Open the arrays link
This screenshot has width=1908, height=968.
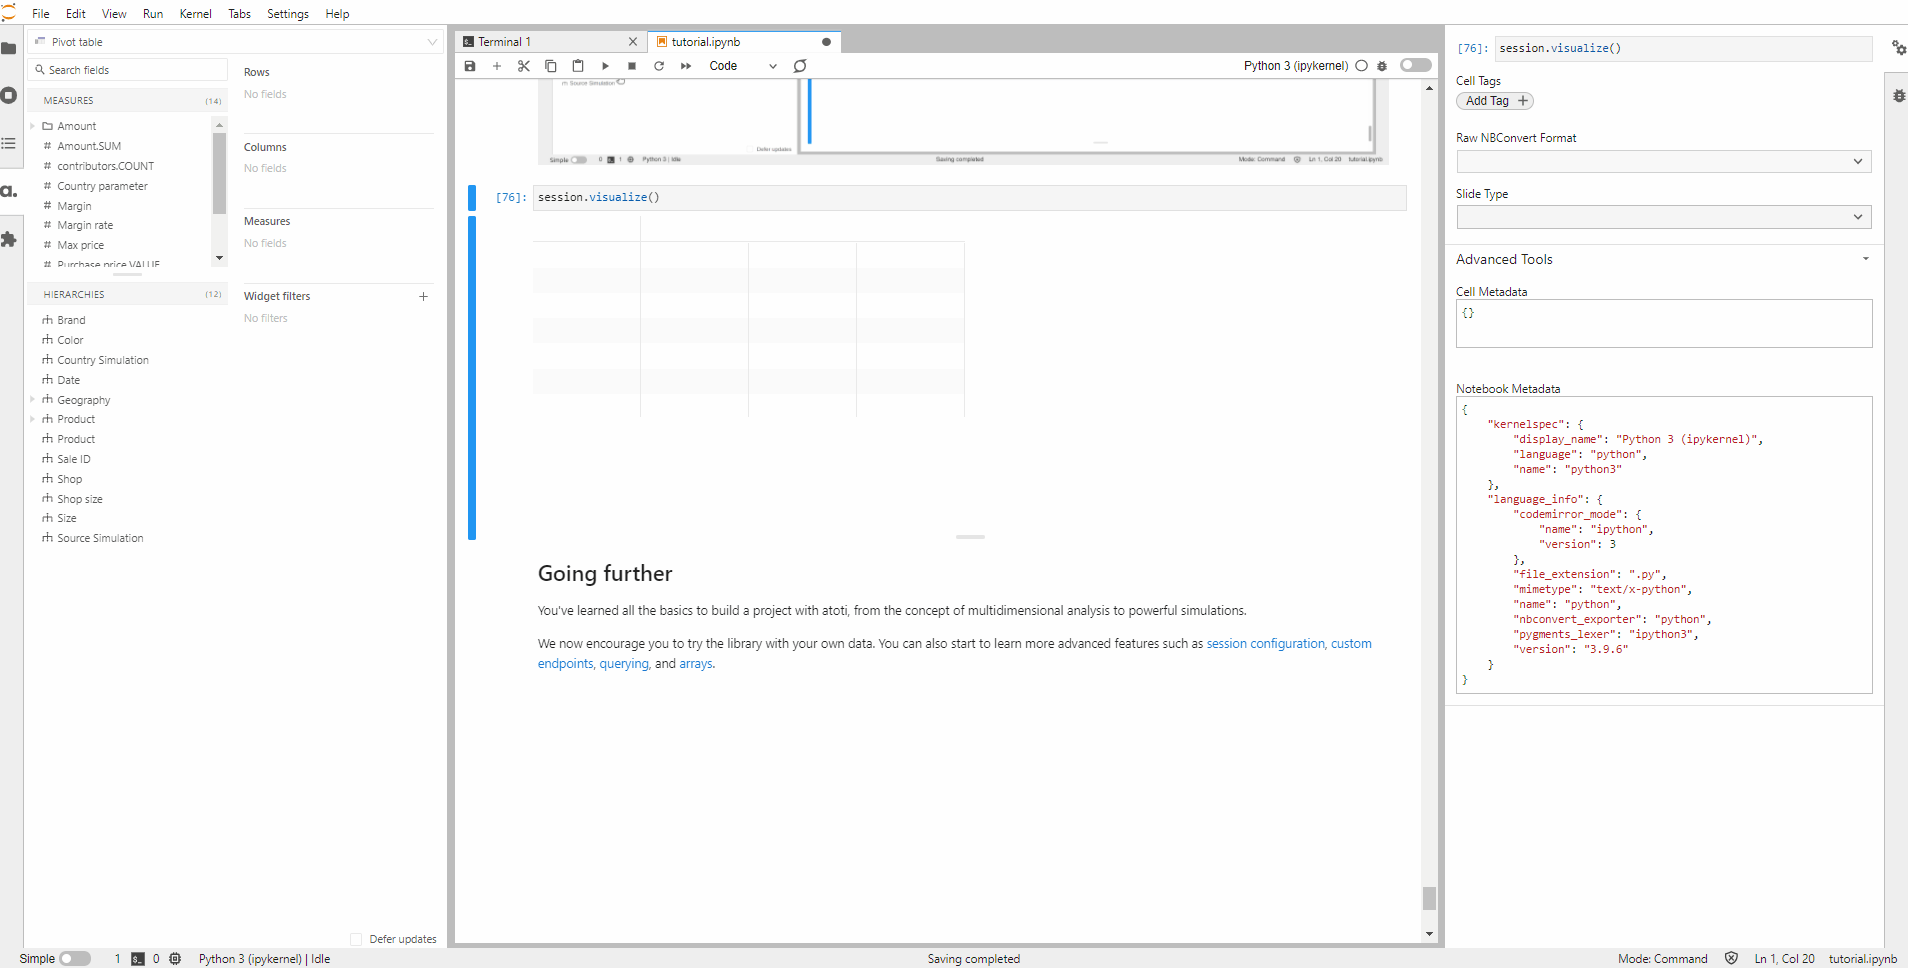(695, 664)
